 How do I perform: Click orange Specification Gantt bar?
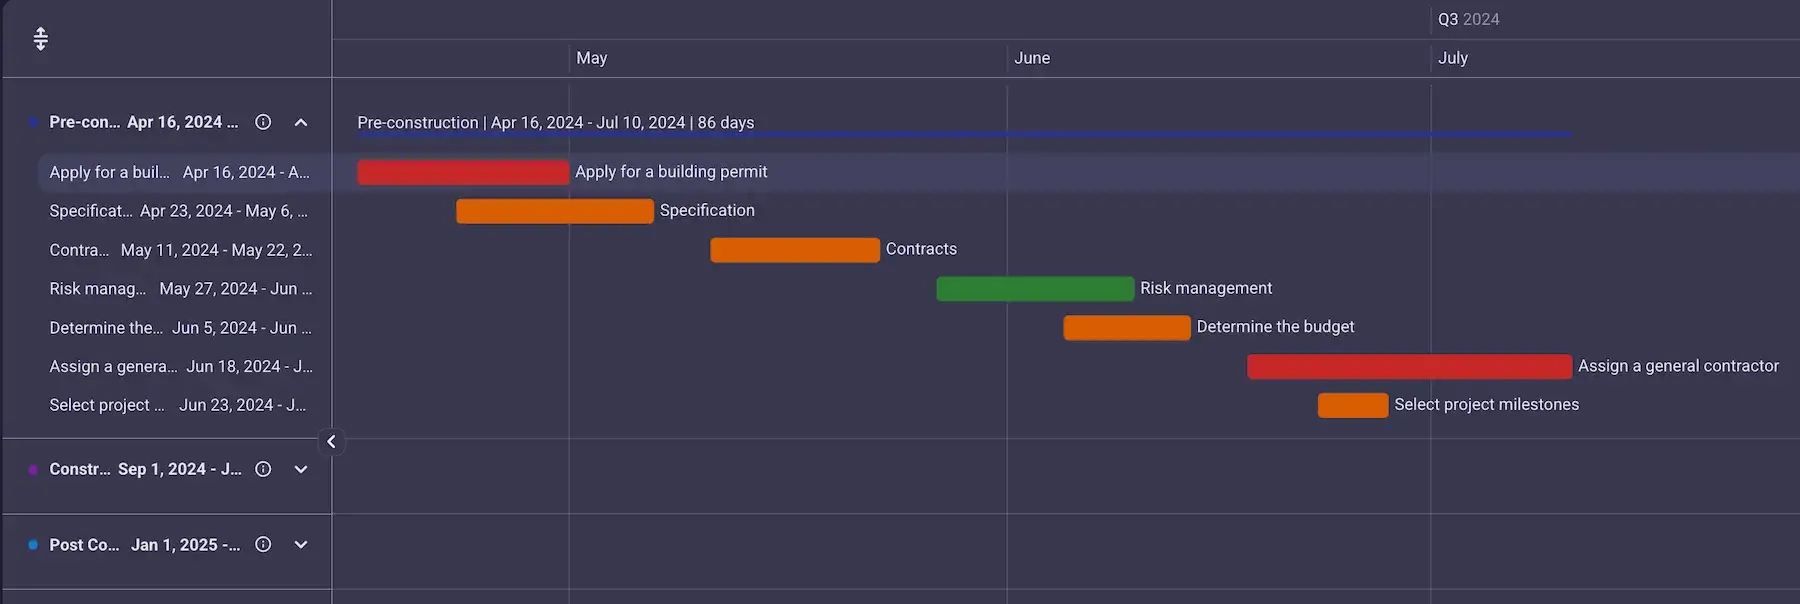coord(555,211)
